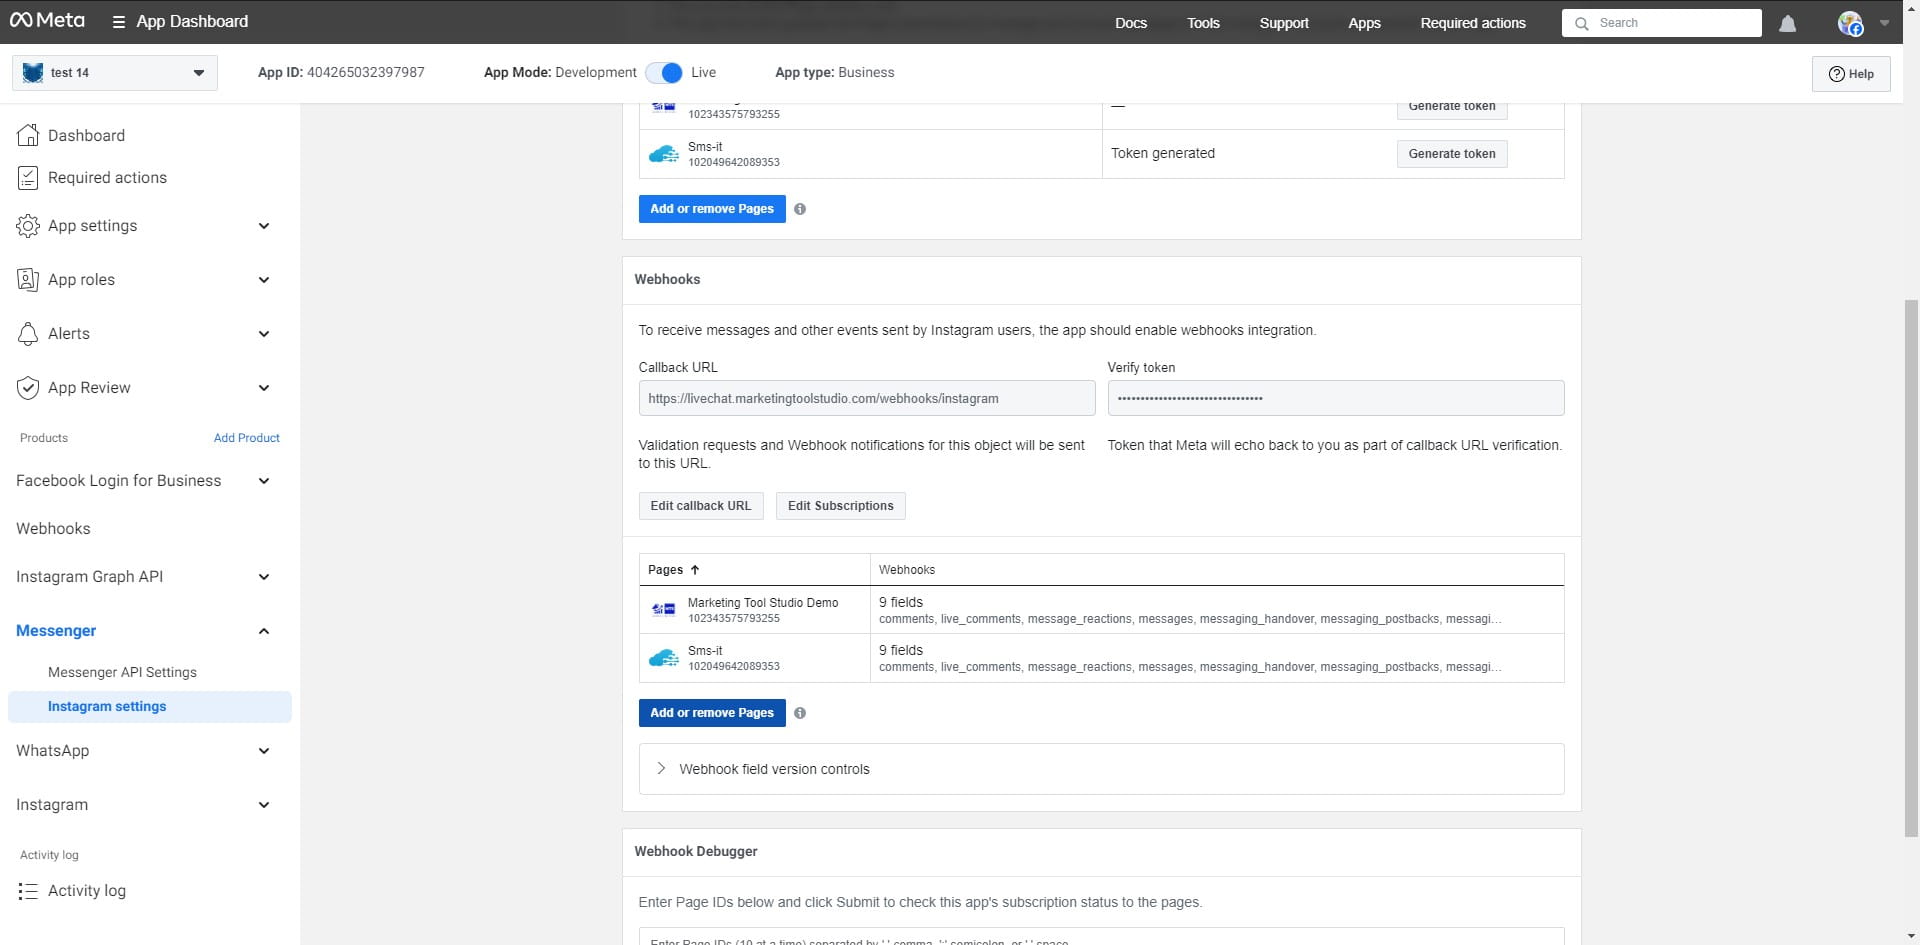Click the Add Product link
This screenshot has width=1920, height=945.
[x=246, y=438]
